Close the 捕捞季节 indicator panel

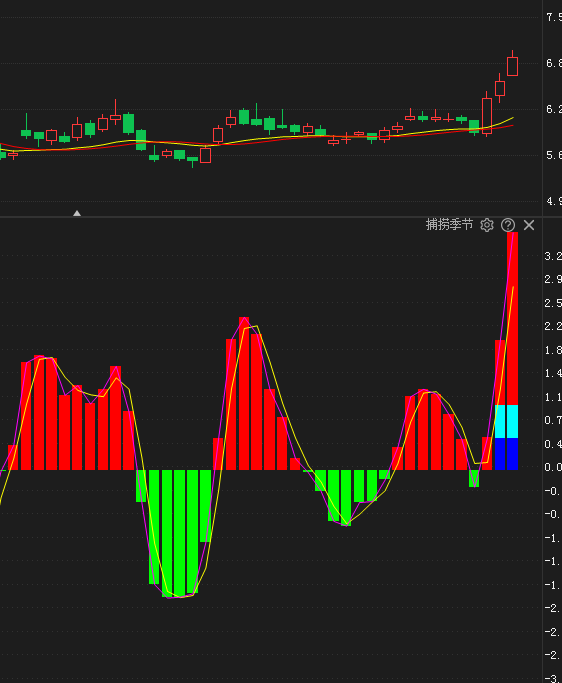(529, 225)
